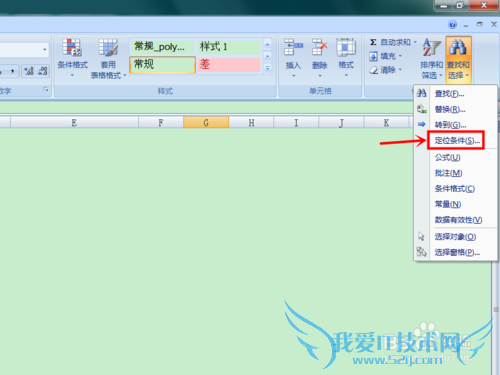Image resolution: width=500 pixels, height=375 pixels.
Task: Expand the AutoSum (自动求和) dropdown arrow
Action: click(x=415, y=42)
